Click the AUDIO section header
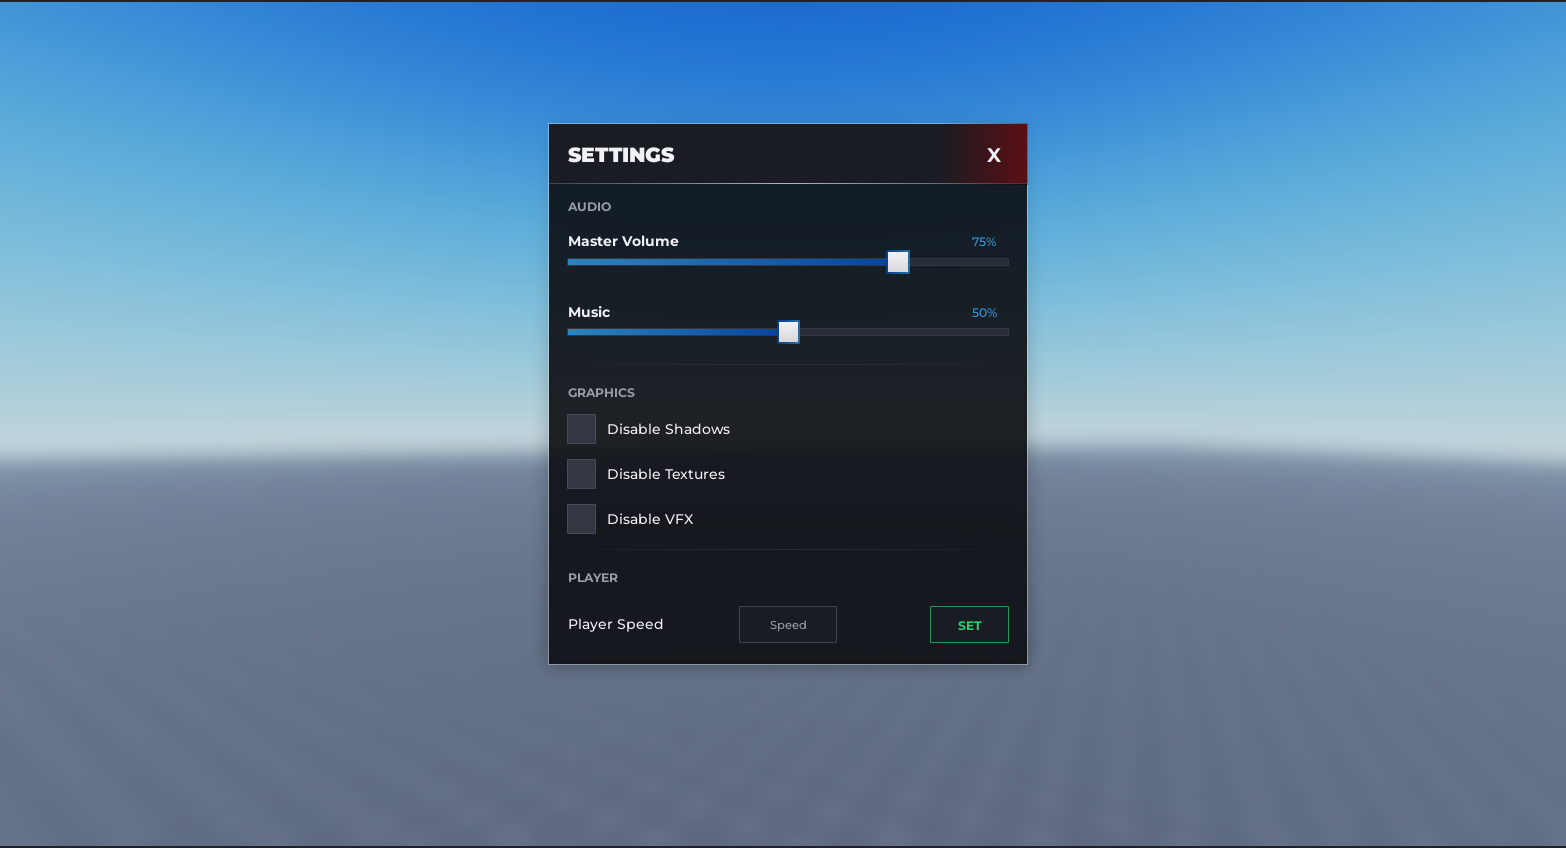1566x848 pixels. (589, 207)
